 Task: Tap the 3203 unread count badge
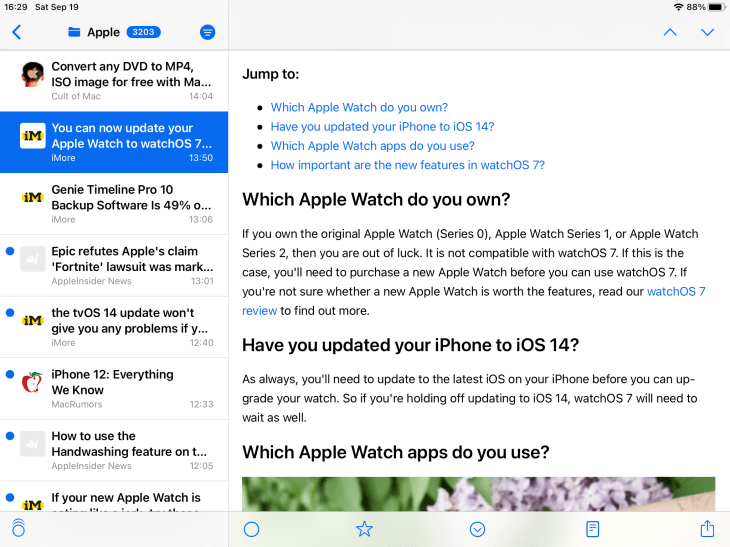click(x=143, y=32)
